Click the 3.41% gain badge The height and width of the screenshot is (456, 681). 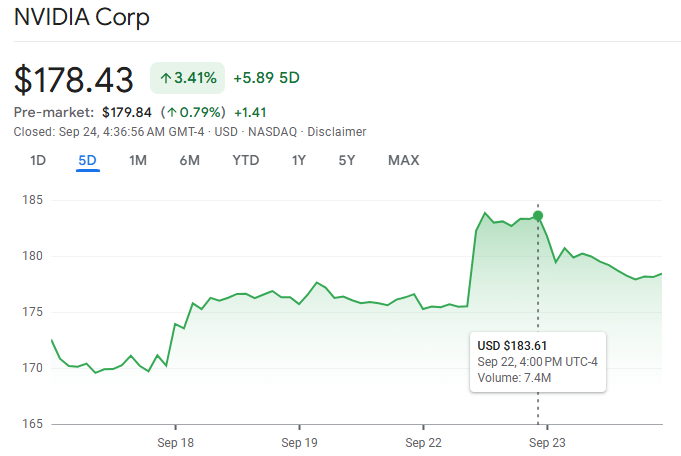188,78
